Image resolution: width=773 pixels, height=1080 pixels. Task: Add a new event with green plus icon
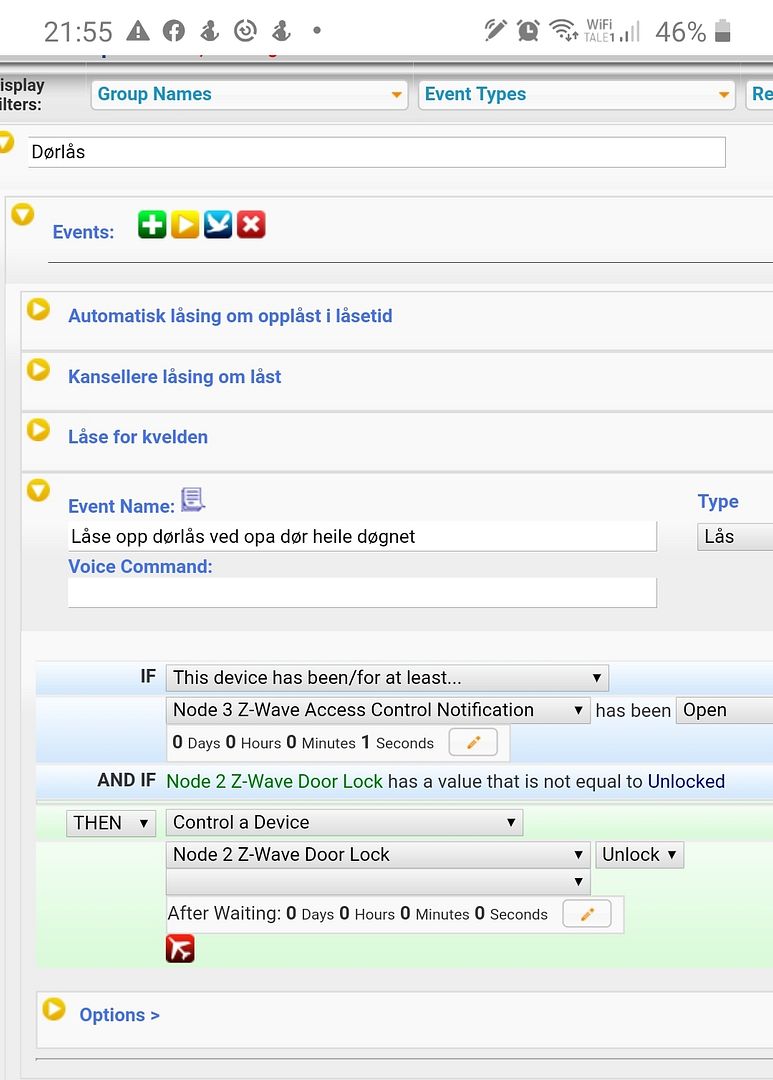pyautogui.click(x=152, y=225)
